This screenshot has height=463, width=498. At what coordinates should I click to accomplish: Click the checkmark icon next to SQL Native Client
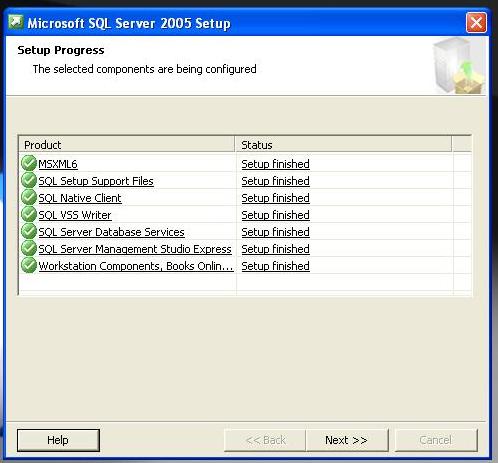click(x=29, y=197)
